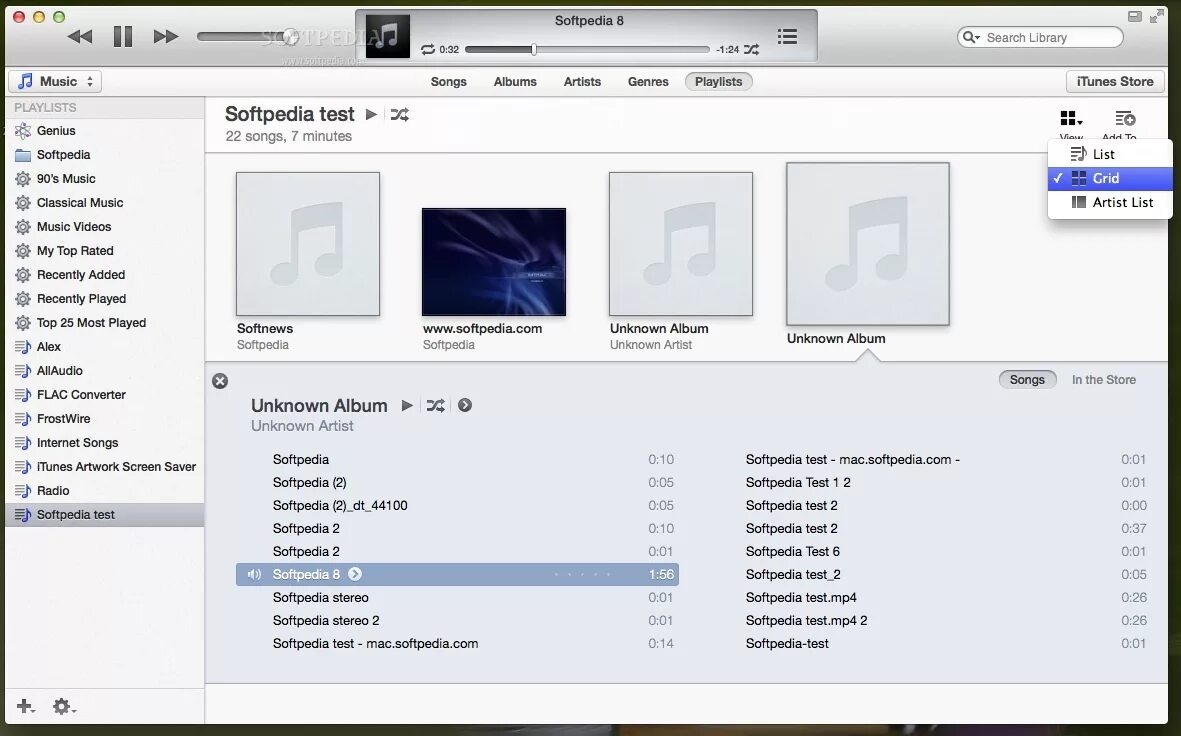Open the View options grid icon
The height and width of the screenshot is (736, 1181).
[1071, 119]
